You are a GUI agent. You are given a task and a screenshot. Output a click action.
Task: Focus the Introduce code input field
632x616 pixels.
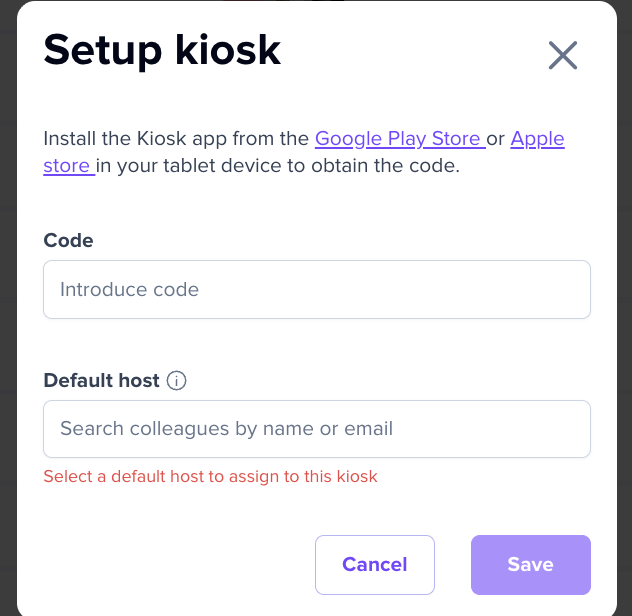[316, 290]
